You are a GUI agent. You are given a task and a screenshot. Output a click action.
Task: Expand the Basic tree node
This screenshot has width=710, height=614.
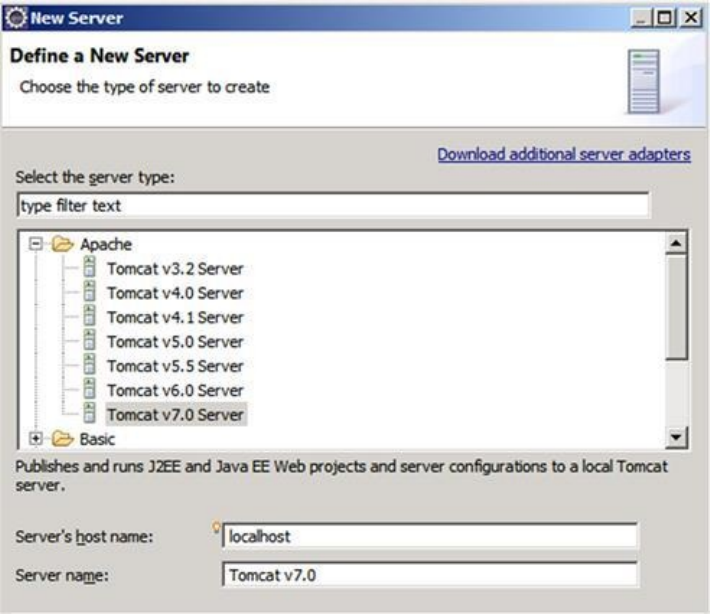click(35, 438)
